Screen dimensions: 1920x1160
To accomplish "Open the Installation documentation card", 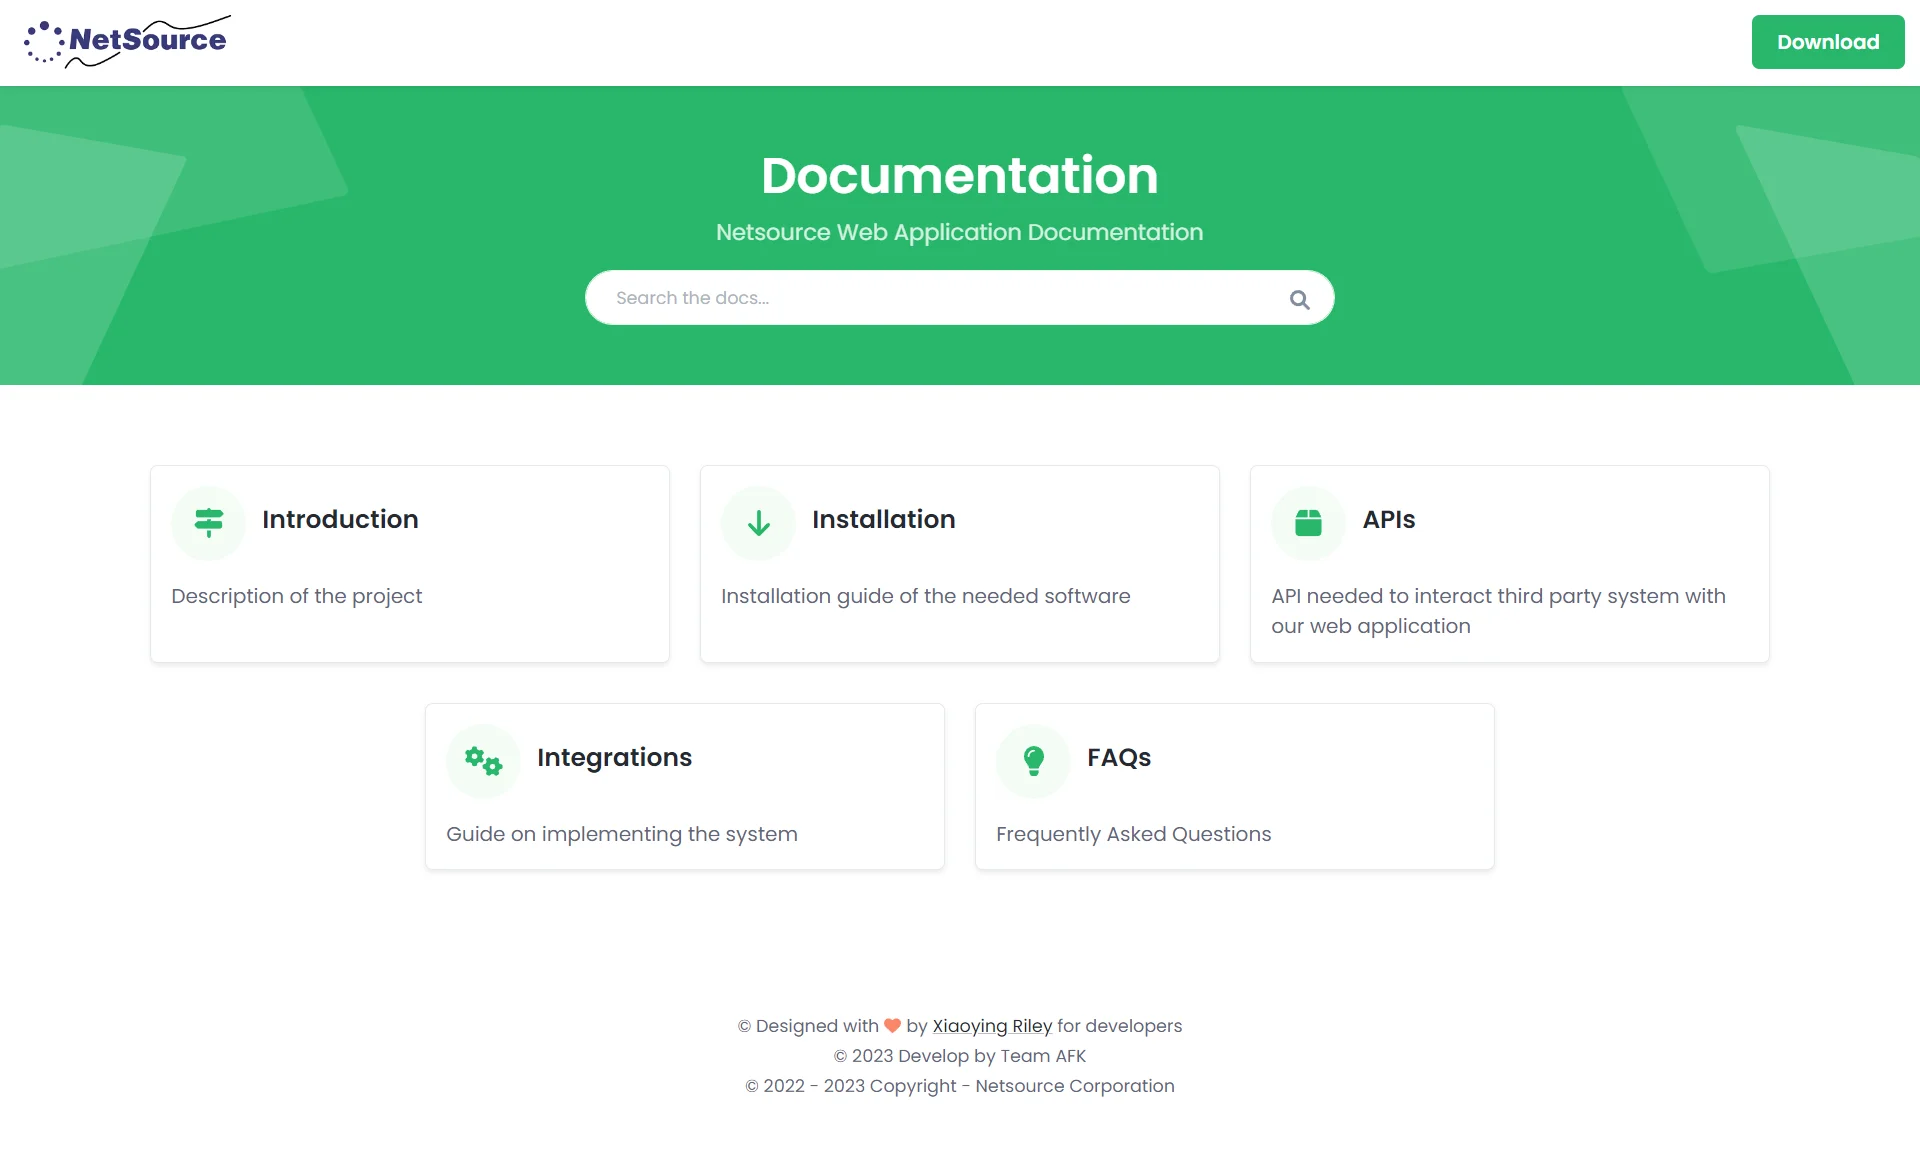I will click(959, 563).
